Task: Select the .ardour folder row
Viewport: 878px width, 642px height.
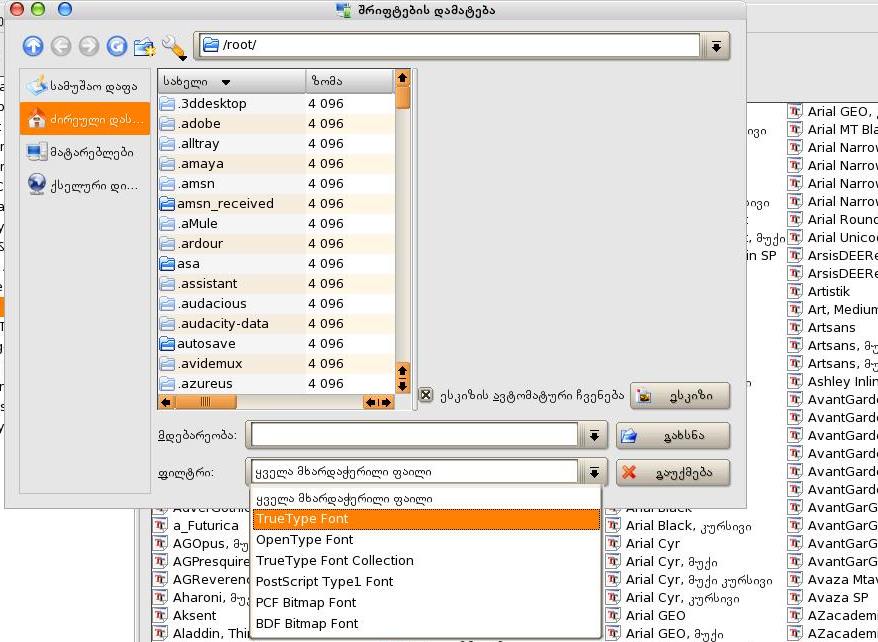Action: pos(277,243)
